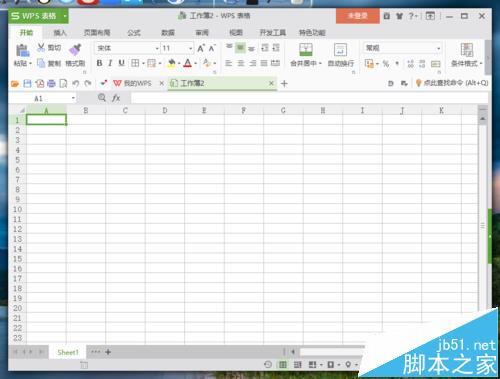Click the Undo arrow icon
This screenshot has height=379, width=500.
[76, 83]
